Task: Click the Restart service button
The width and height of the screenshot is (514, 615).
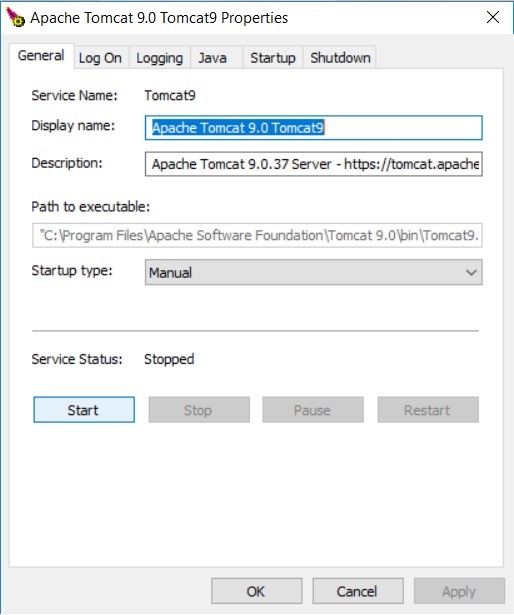Action: coord(428,410)
